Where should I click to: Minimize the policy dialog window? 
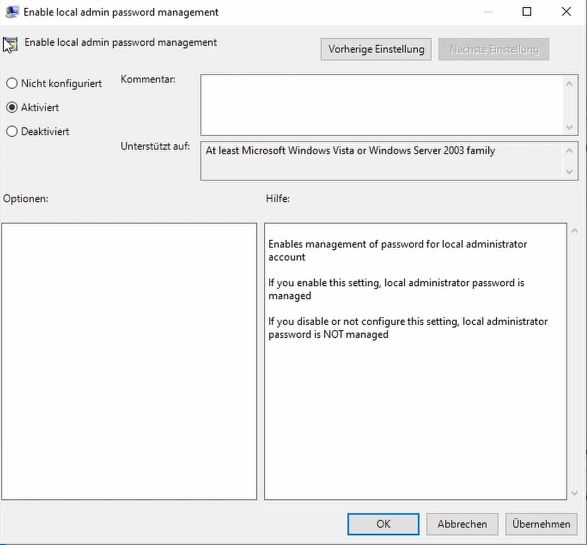point(488,12)
